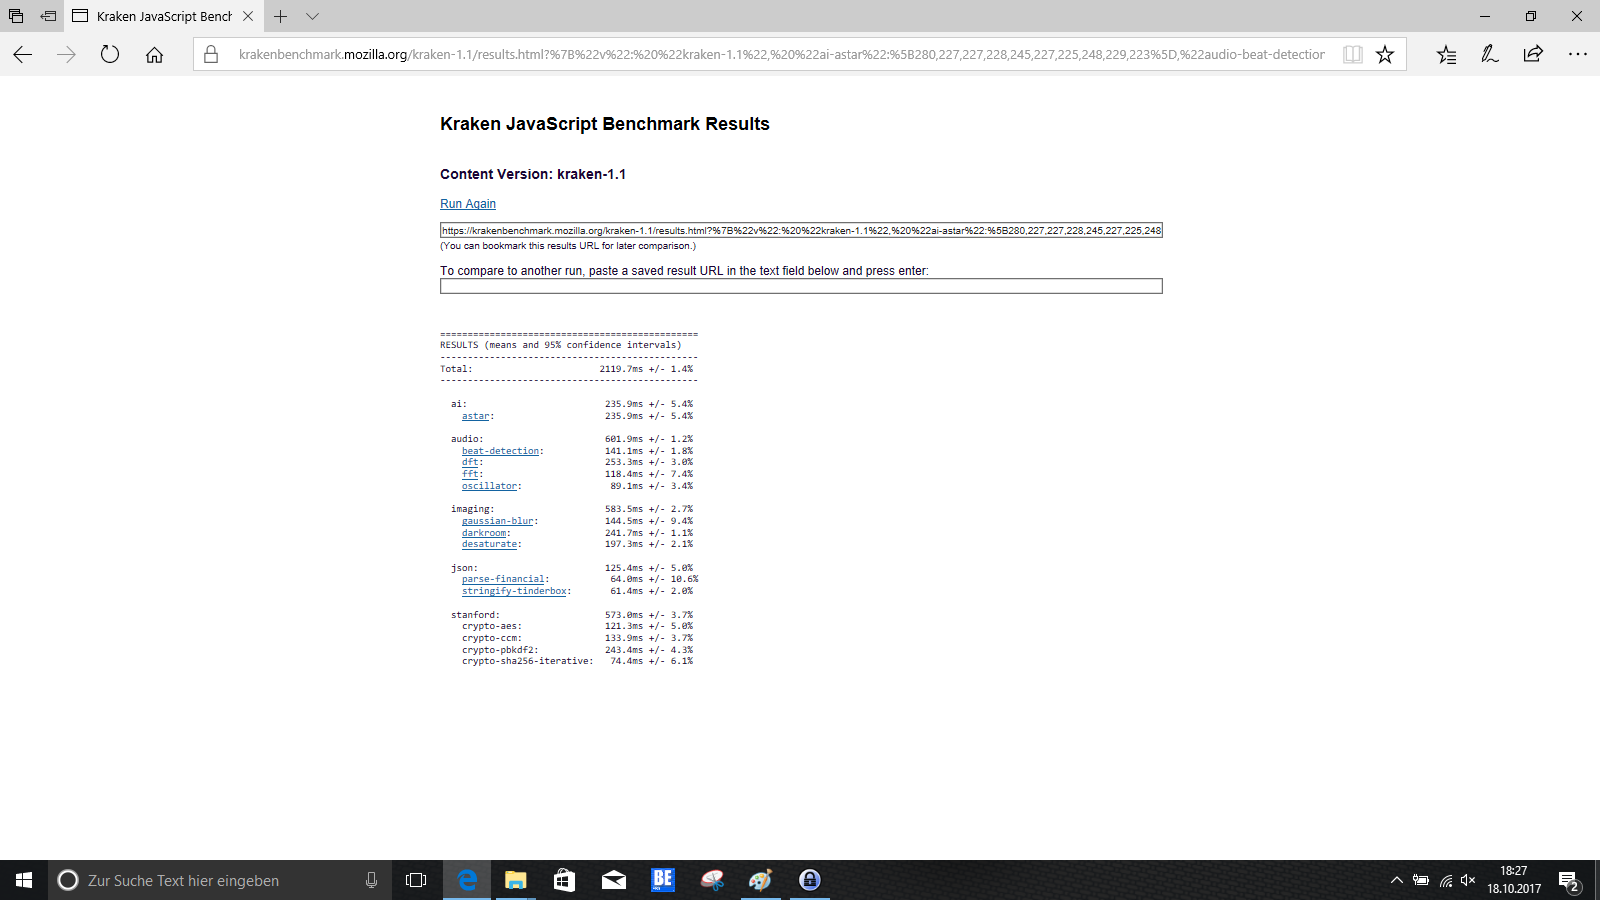Refresh the Kraken results page

click(110, 55)
